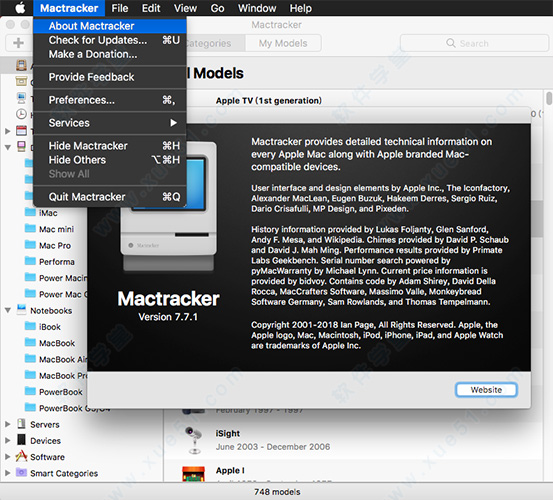Select the MacBook Air folder
This screenshot has width=553, height=500.
(x=56, y=359)
